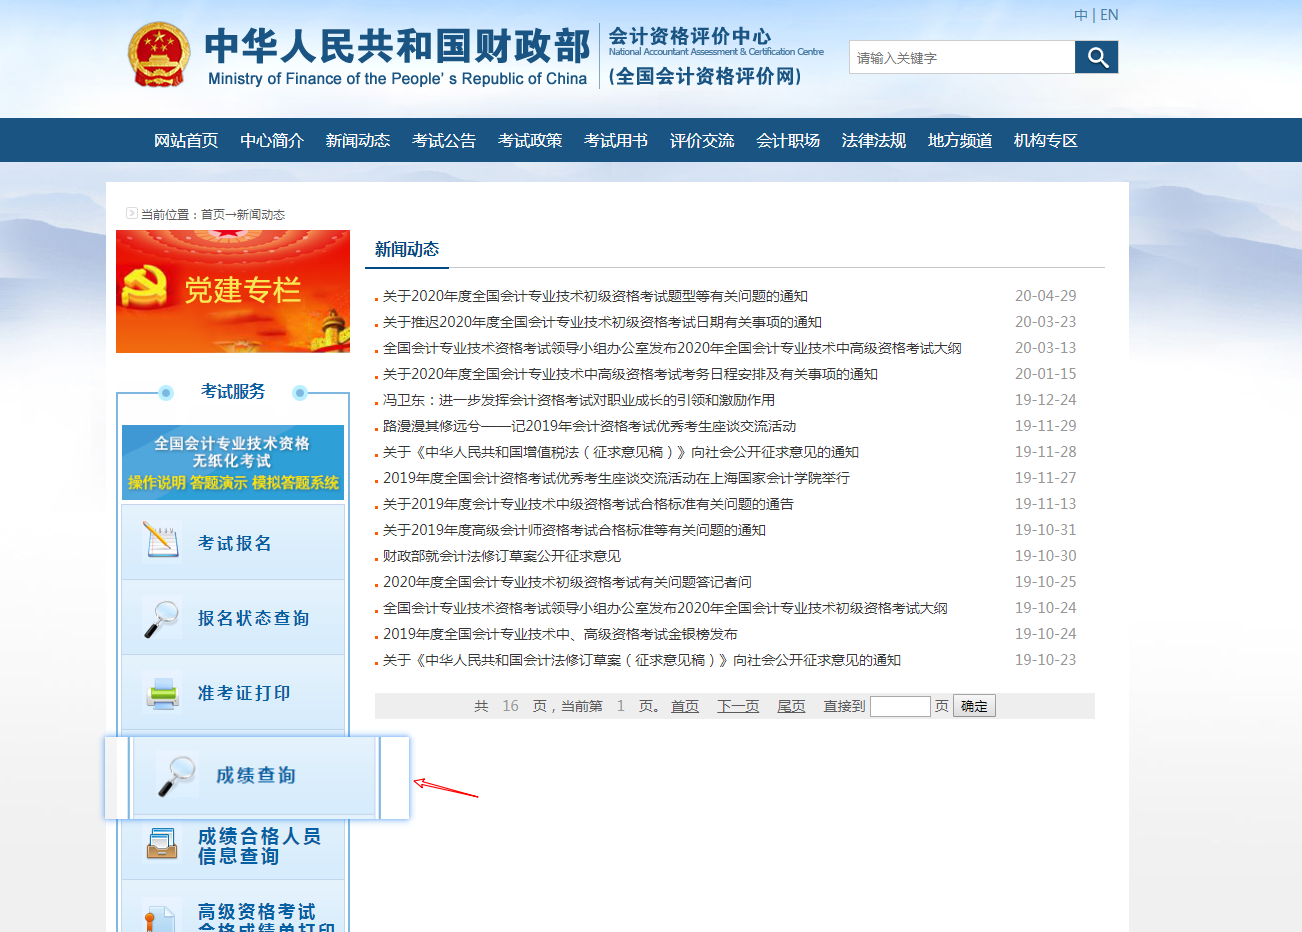Switch language to 中
Viewport: 1302px width, 932px height.
tap(1081, 15)
